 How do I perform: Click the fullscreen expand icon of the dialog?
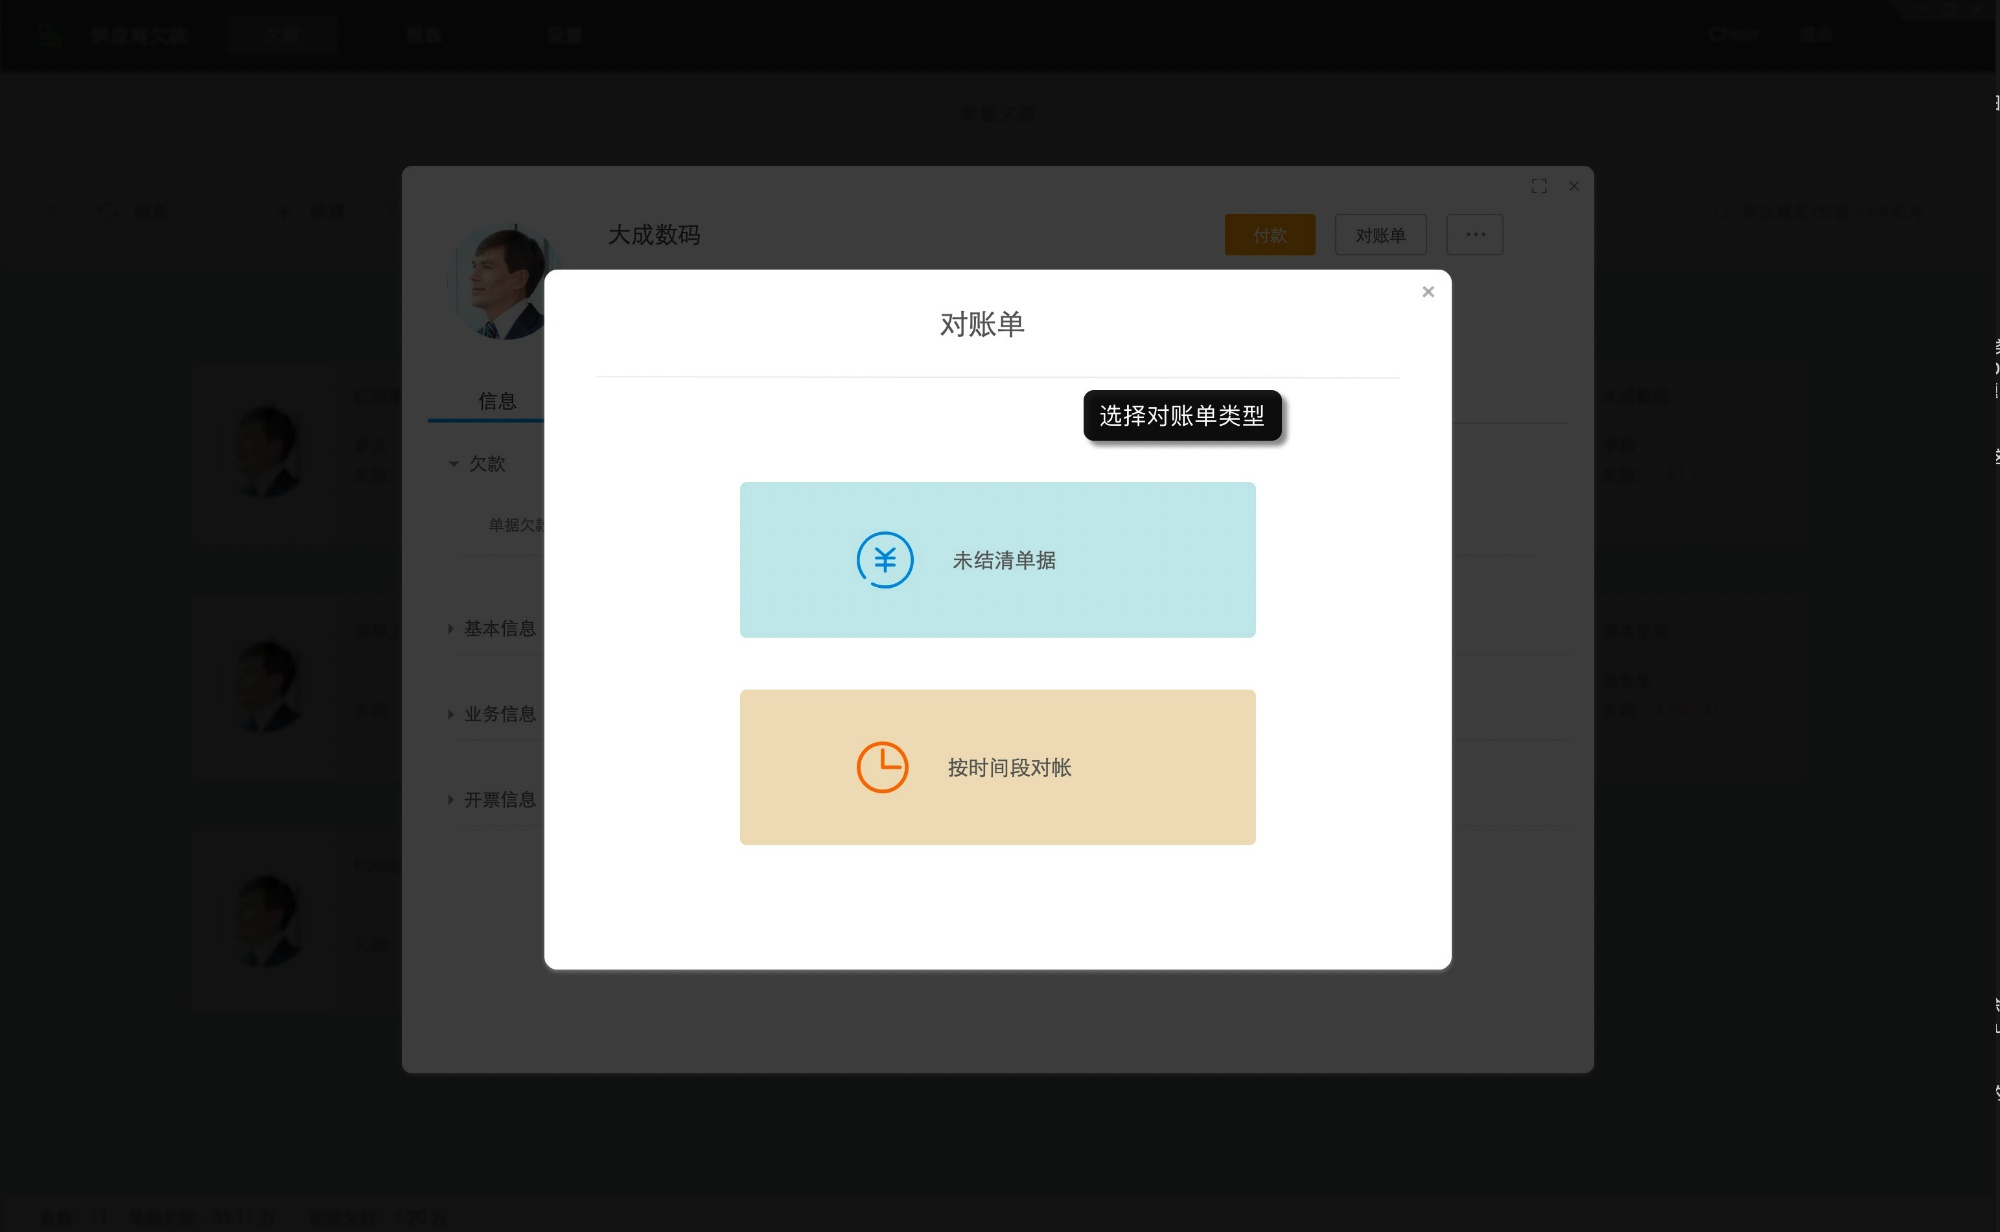click(x=1539, y=186)
